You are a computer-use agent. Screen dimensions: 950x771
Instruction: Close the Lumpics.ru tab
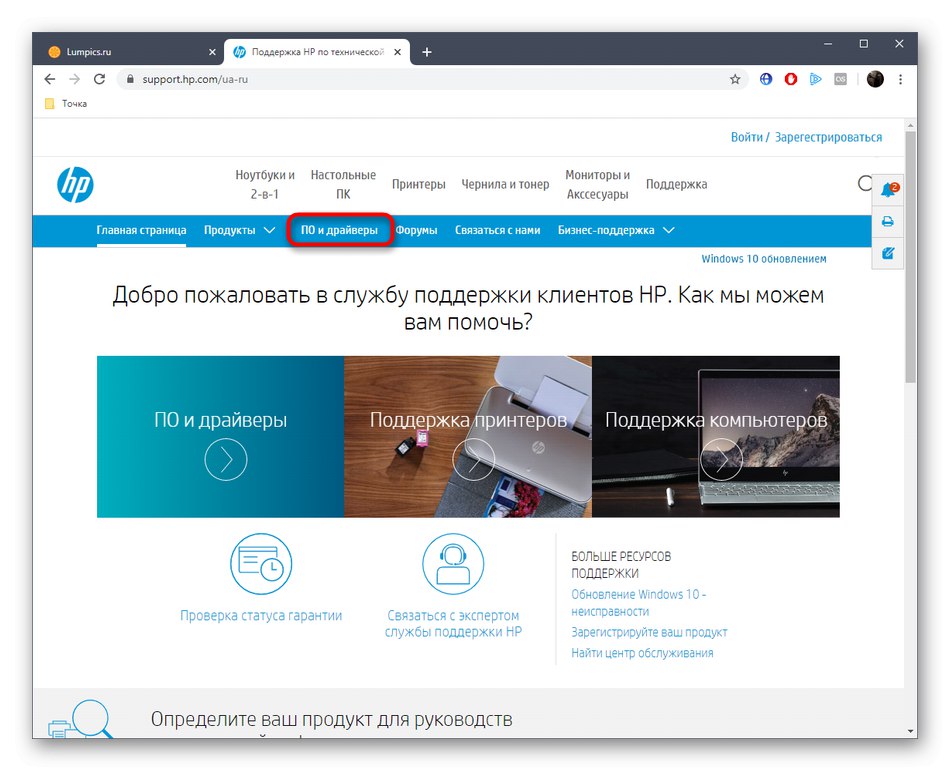pyautogui.click(x=212, y=52)
